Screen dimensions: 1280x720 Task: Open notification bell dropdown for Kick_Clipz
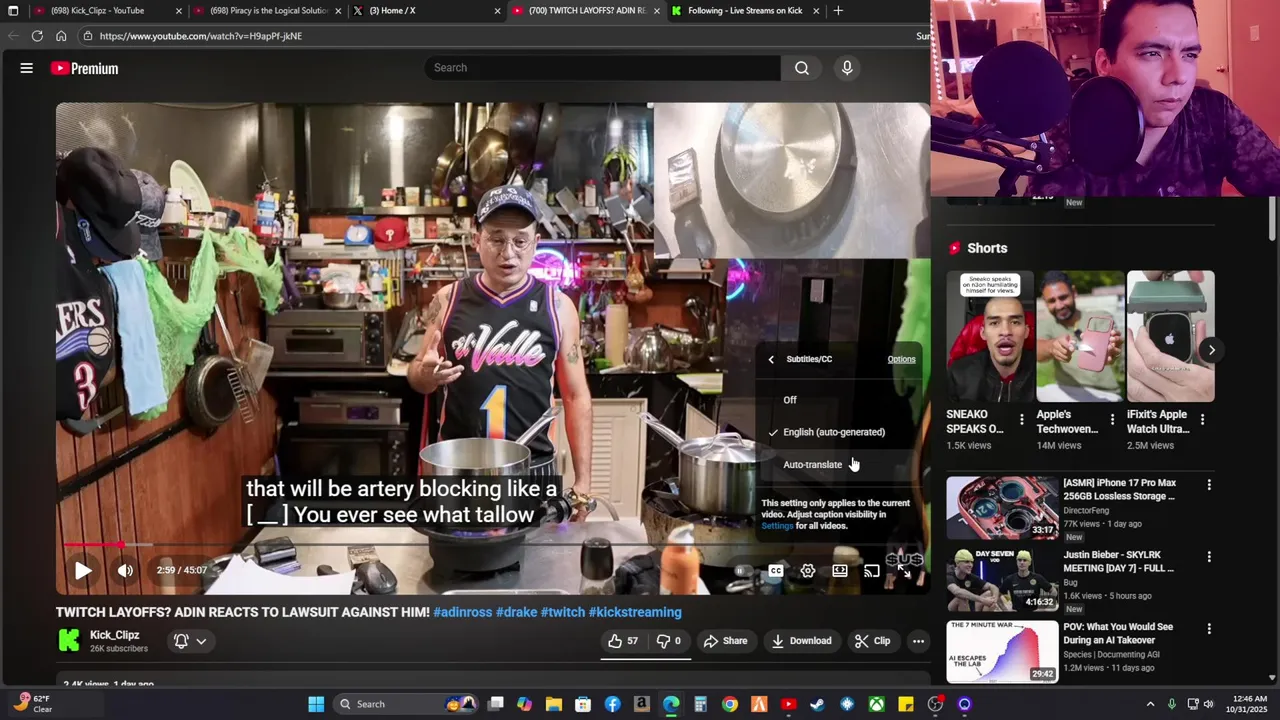point(190,641)
